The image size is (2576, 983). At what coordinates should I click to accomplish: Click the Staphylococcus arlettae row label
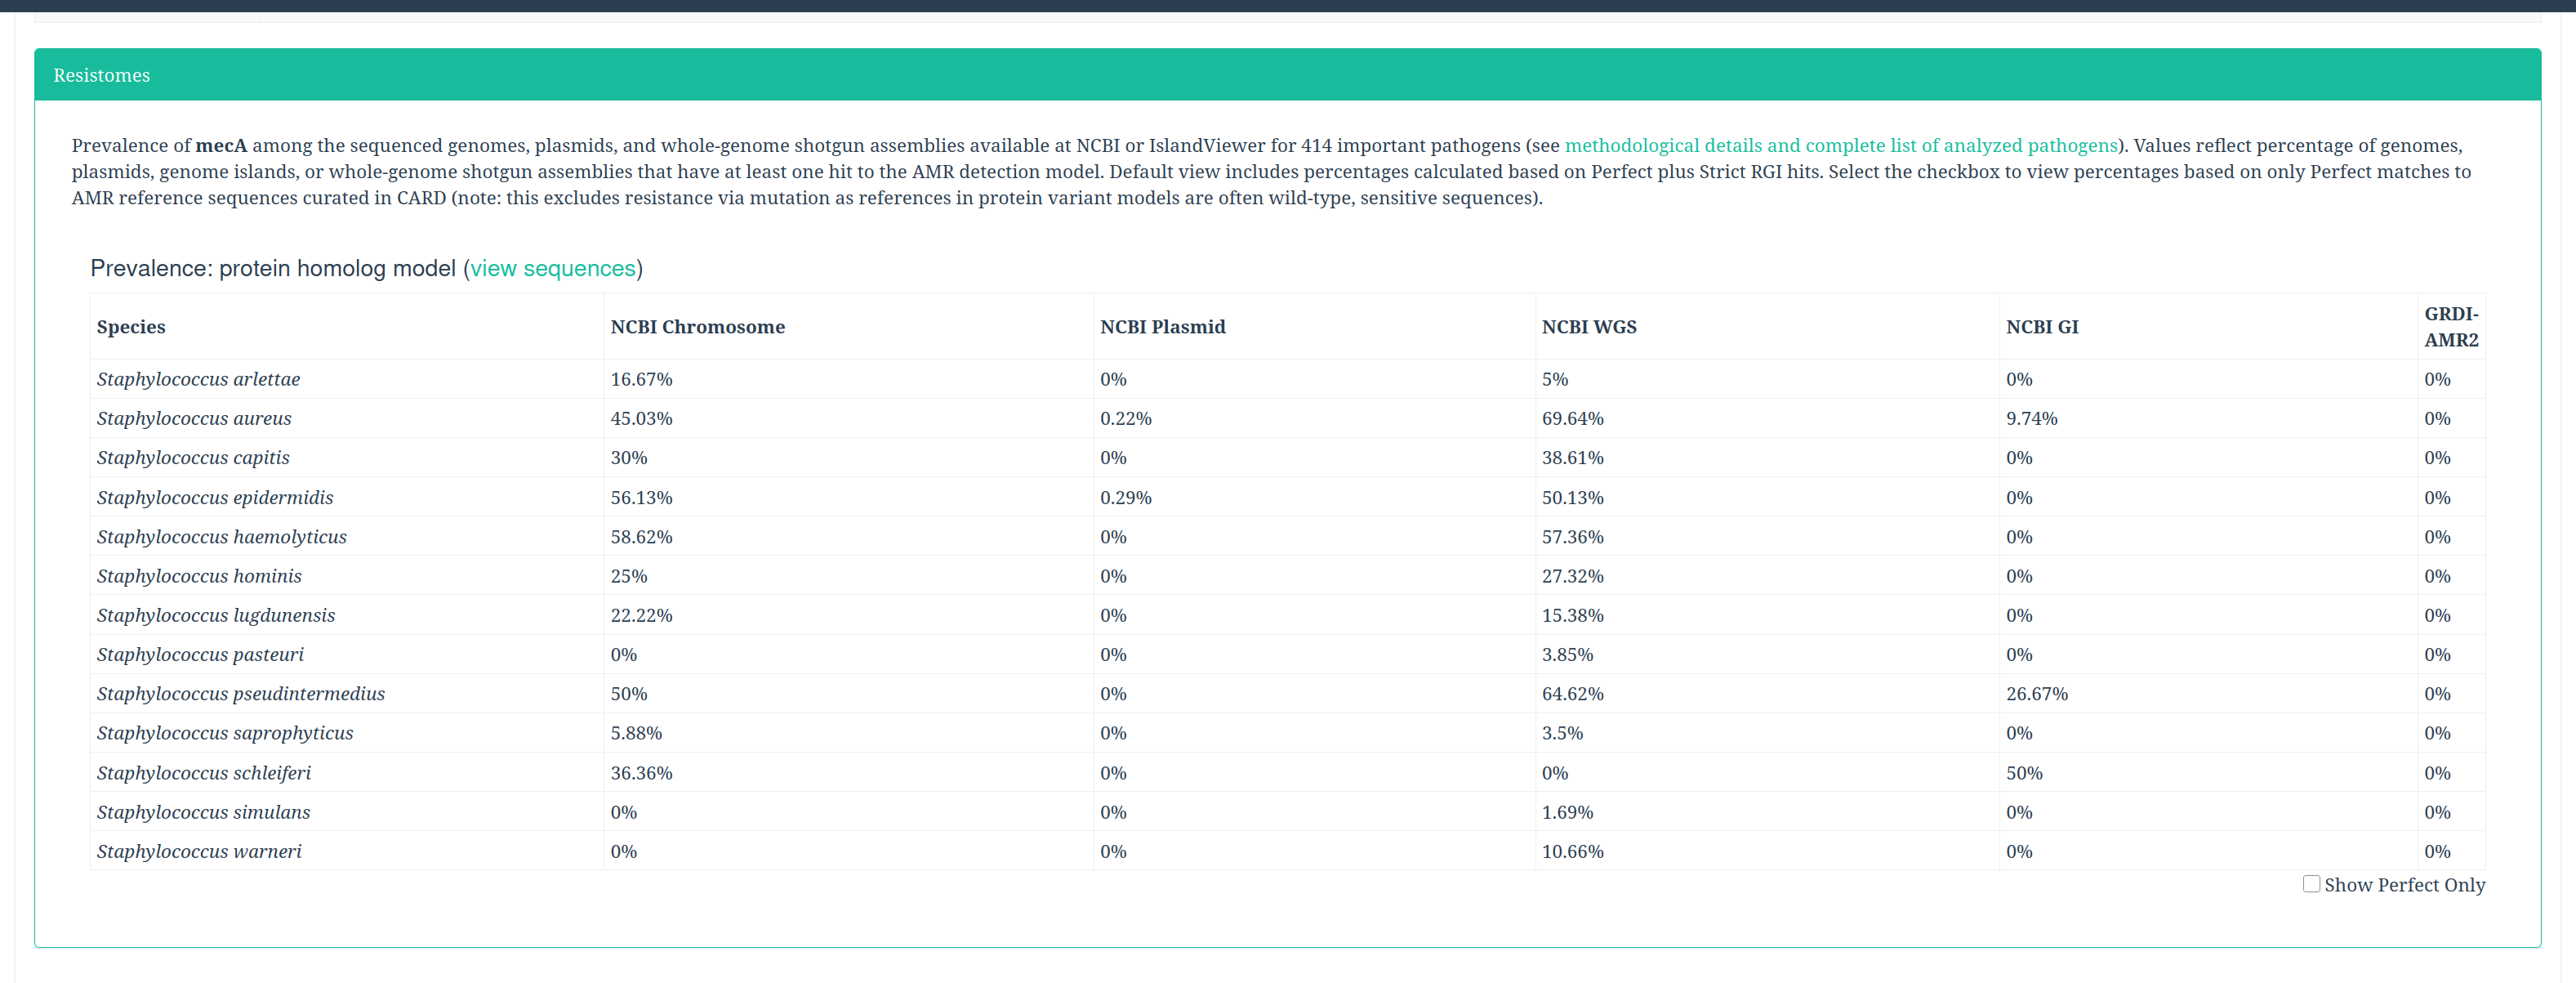pyautogui.click(x=198, y=379)
